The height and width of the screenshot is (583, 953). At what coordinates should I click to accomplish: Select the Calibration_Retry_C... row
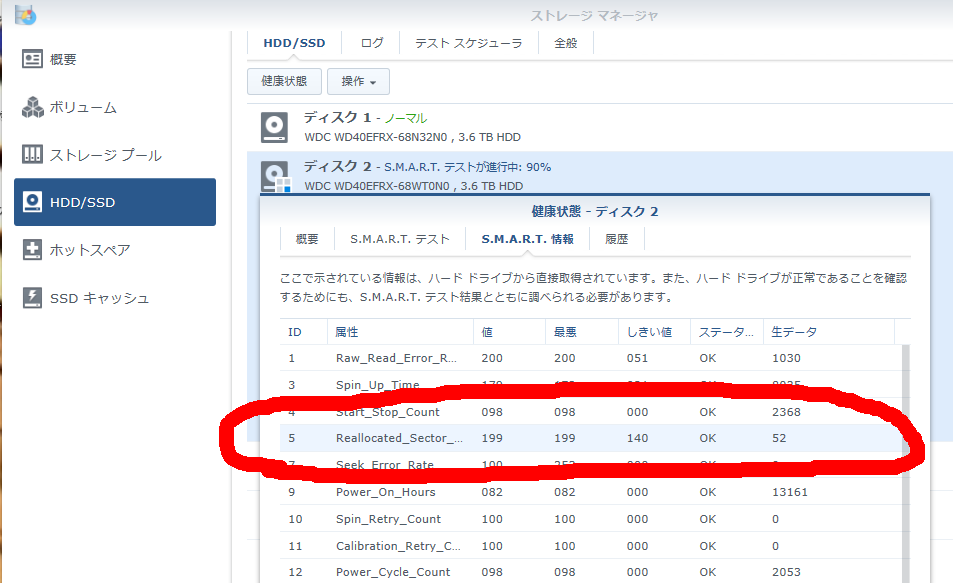(591, 545)
